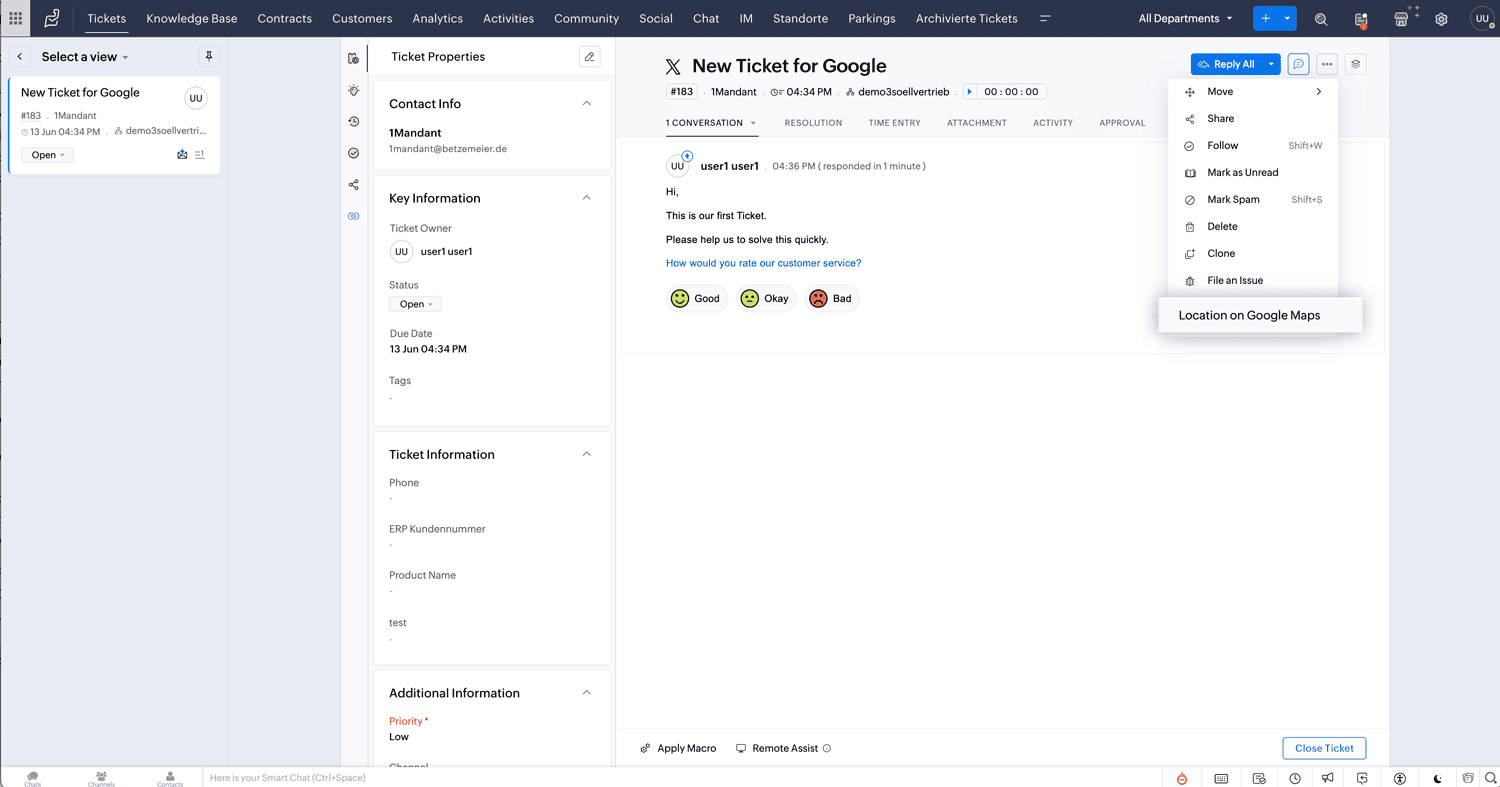The width and height of the screenshot is (1500, 787).
Task: Open the clock icon in the bottom bar
Action: pos(1295,778)
